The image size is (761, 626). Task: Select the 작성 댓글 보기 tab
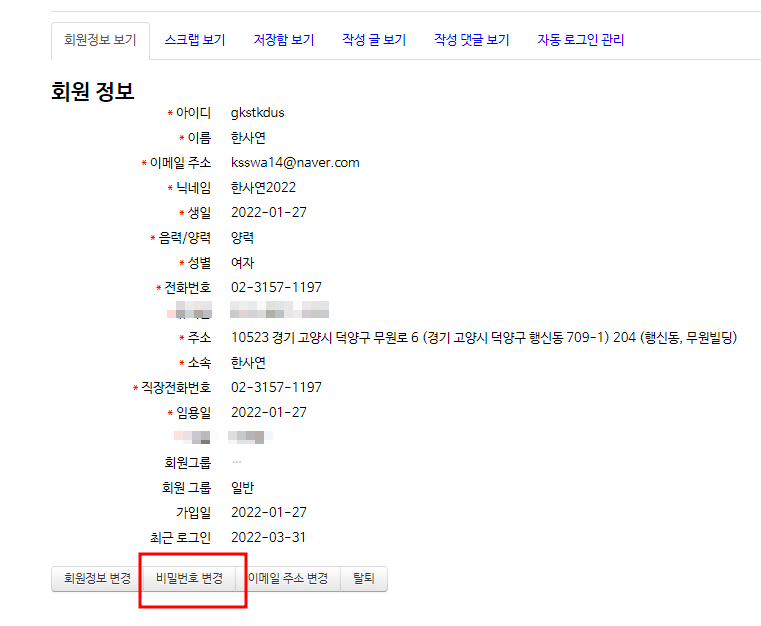[472, 40]
